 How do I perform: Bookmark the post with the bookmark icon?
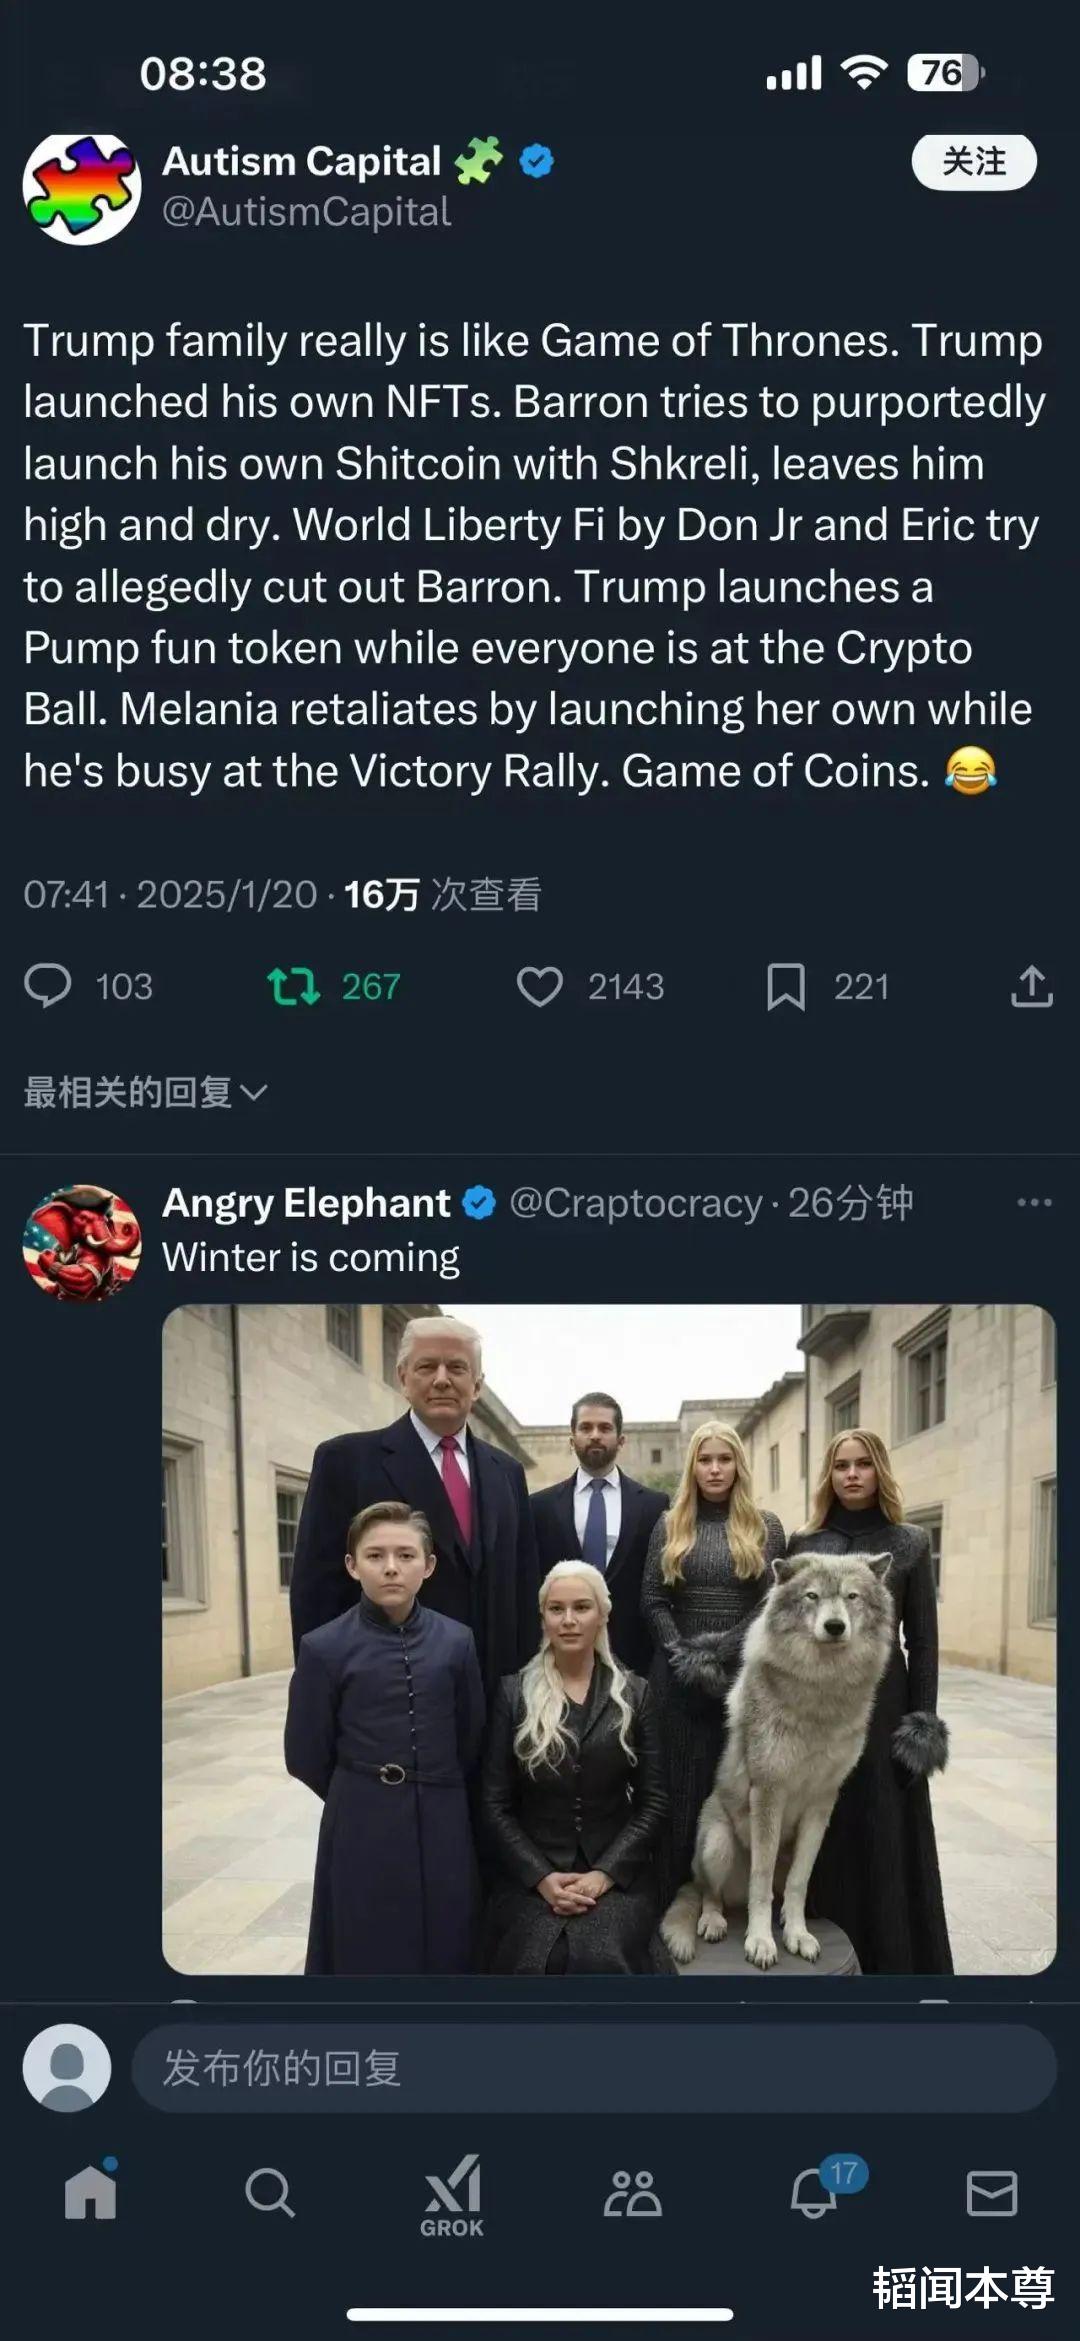[786, 987]
